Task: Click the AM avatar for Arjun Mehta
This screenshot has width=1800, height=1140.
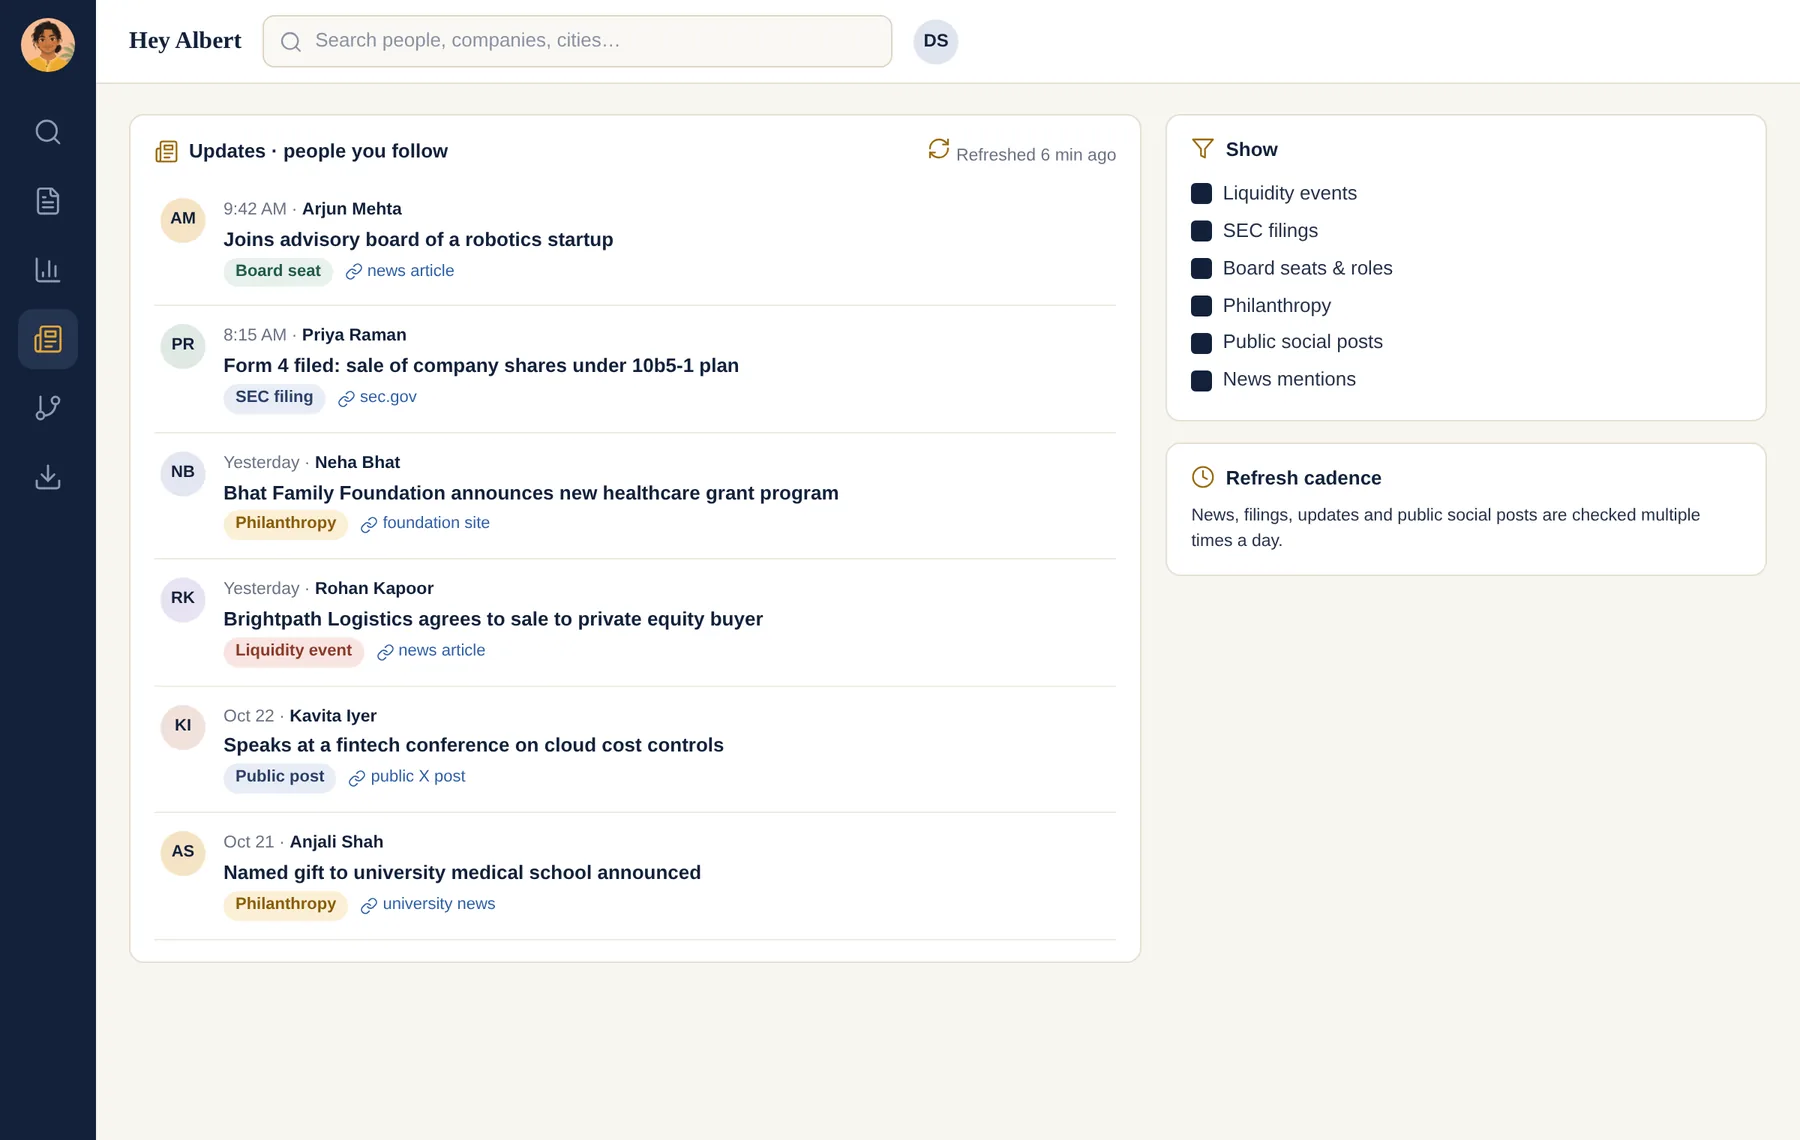Action: [x=183, y=219]
